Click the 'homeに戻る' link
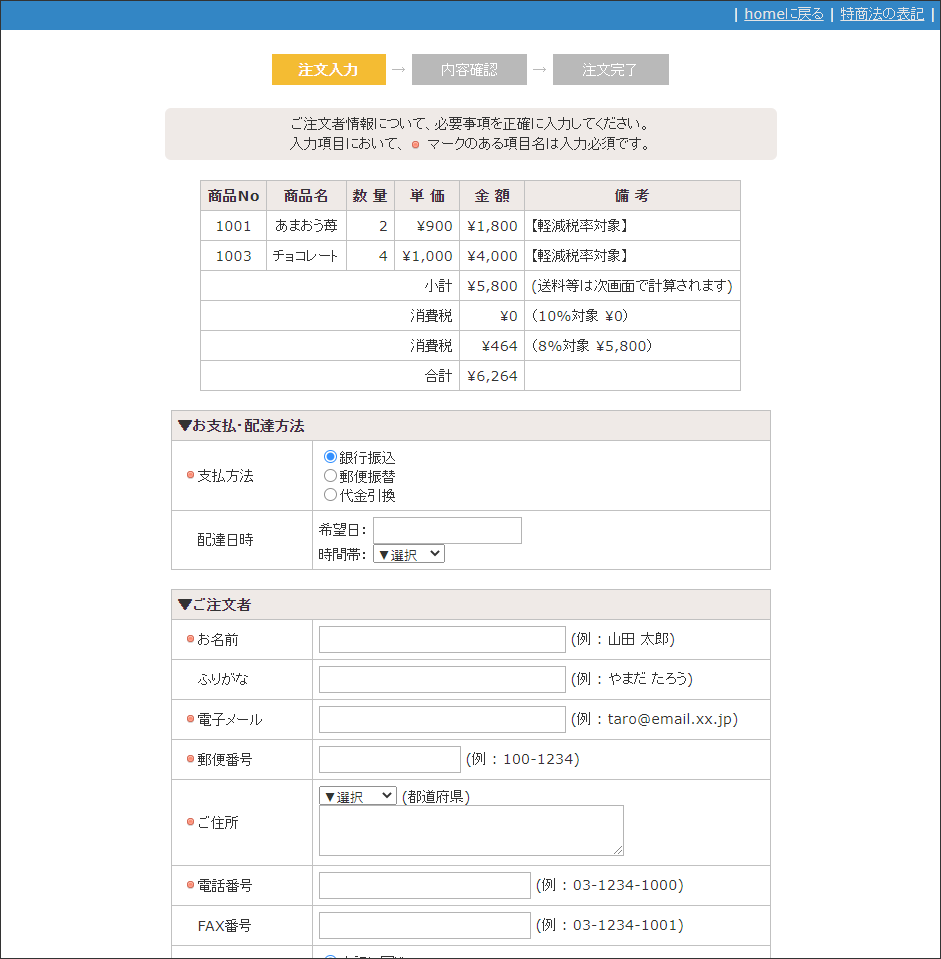Image resolution: width=941 pixels, height=959 pixels. pyautogui.click(x=783, y=14)
